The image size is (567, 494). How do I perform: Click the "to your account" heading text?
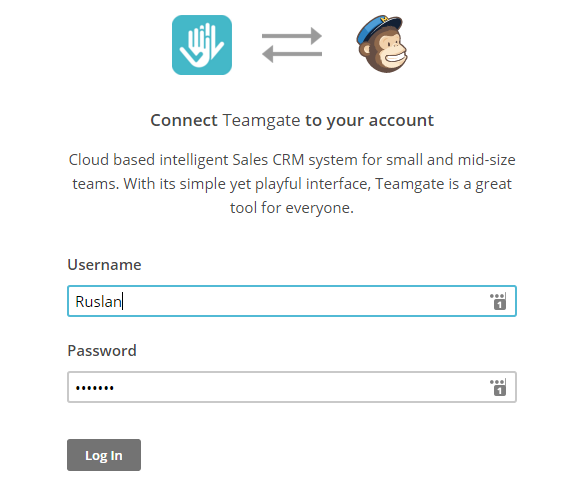[369, 120]
